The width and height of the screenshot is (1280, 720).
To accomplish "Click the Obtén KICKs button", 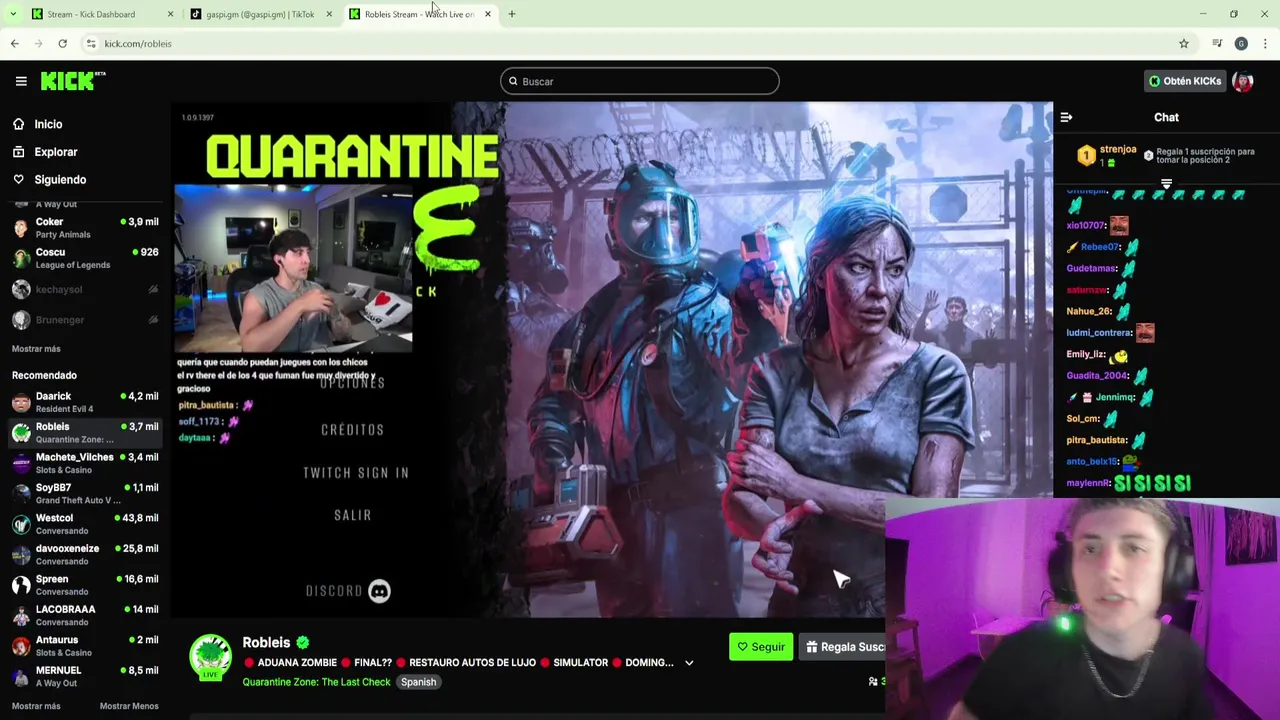I will coord(1185,81).
